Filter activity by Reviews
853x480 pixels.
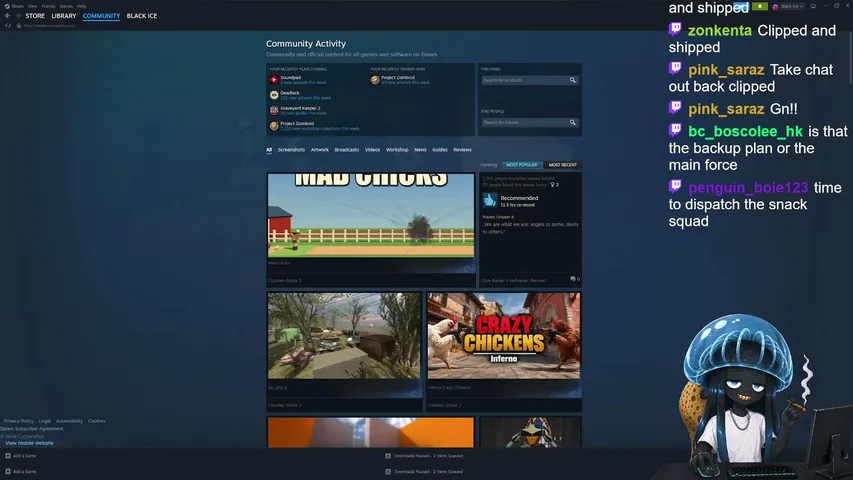coord(462,150)
